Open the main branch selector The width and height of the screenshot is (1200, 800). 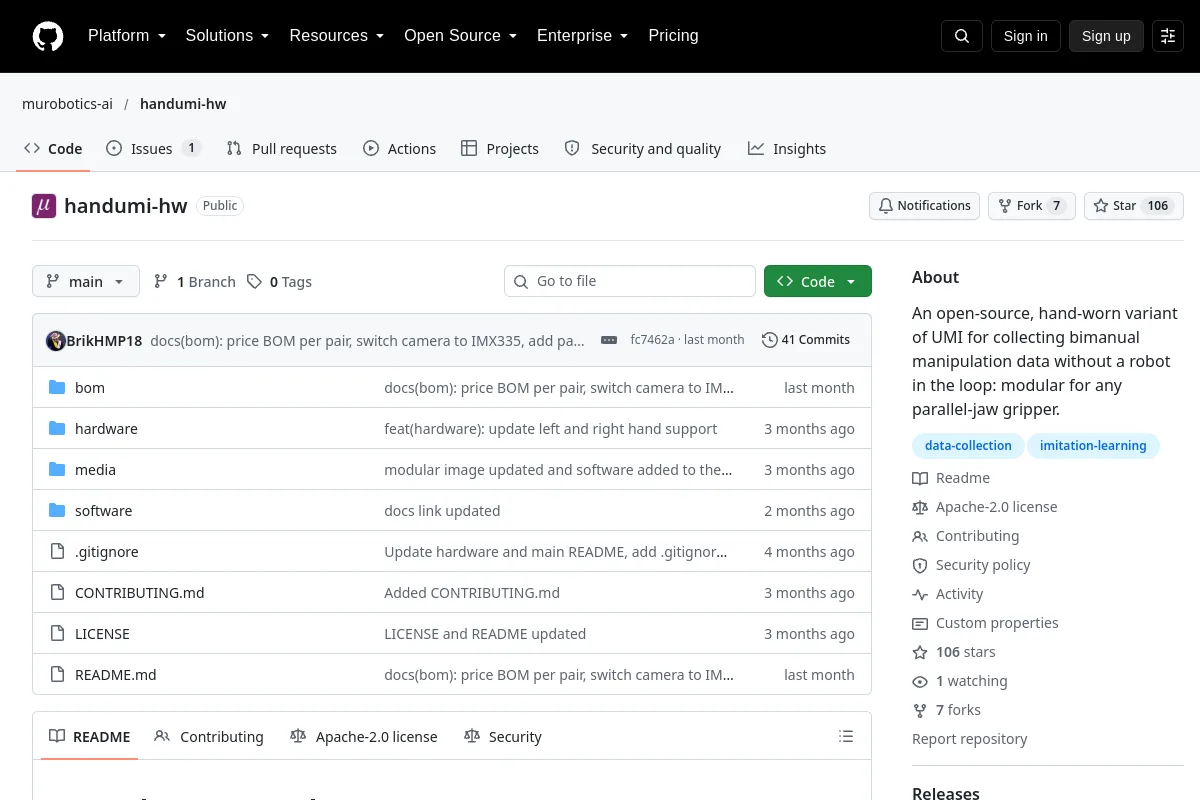(x=86, y=281)
